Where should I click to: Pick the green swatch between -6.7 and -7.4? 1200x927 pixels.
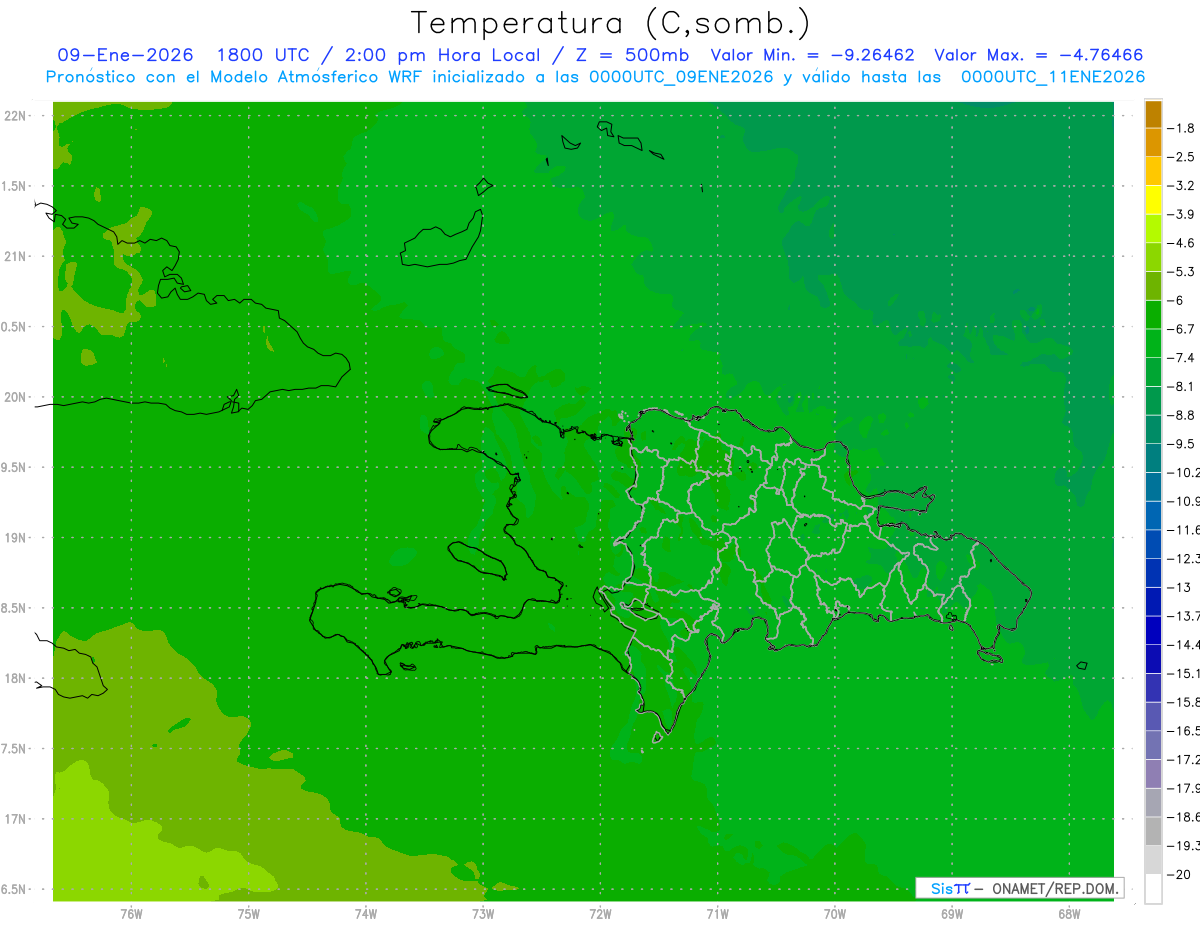point(1153,343)
